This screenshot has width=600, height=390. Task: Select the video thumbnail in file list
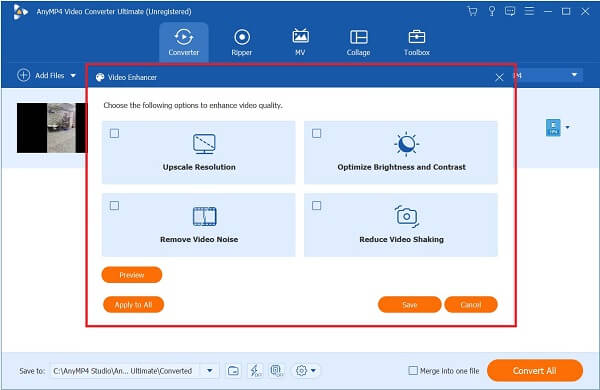[x=52, y=128]
